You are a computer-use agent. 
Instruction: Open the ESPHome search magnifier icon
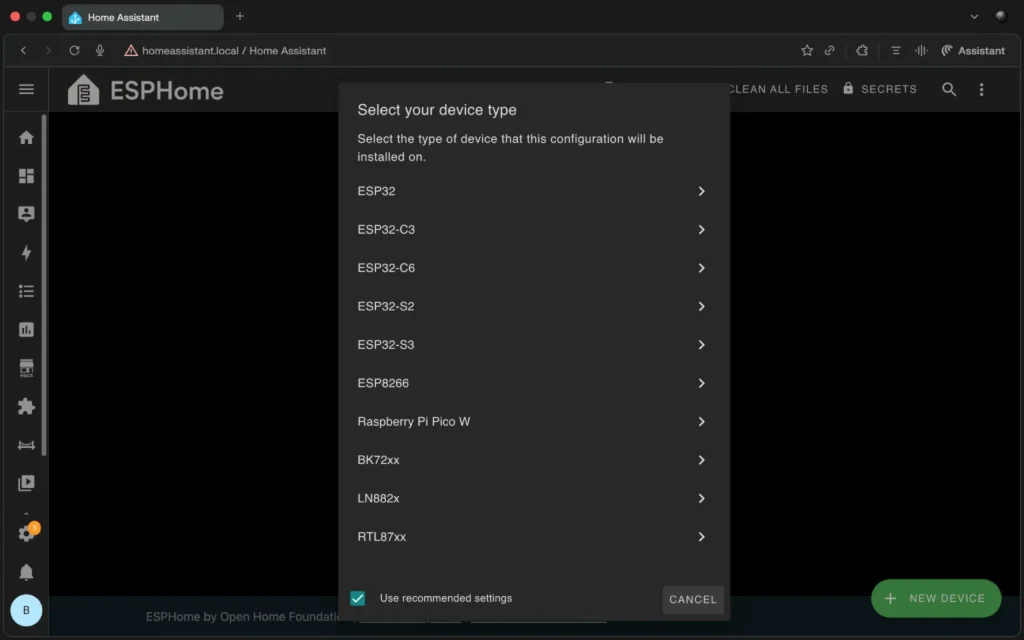[x=949, y=89]
